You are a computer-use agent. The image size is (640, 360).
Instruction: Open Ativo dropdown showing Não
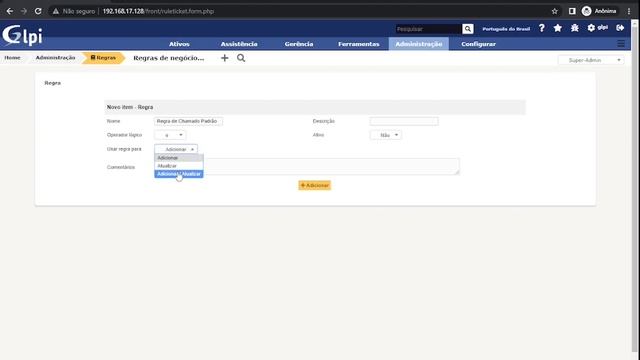point(385,135)
